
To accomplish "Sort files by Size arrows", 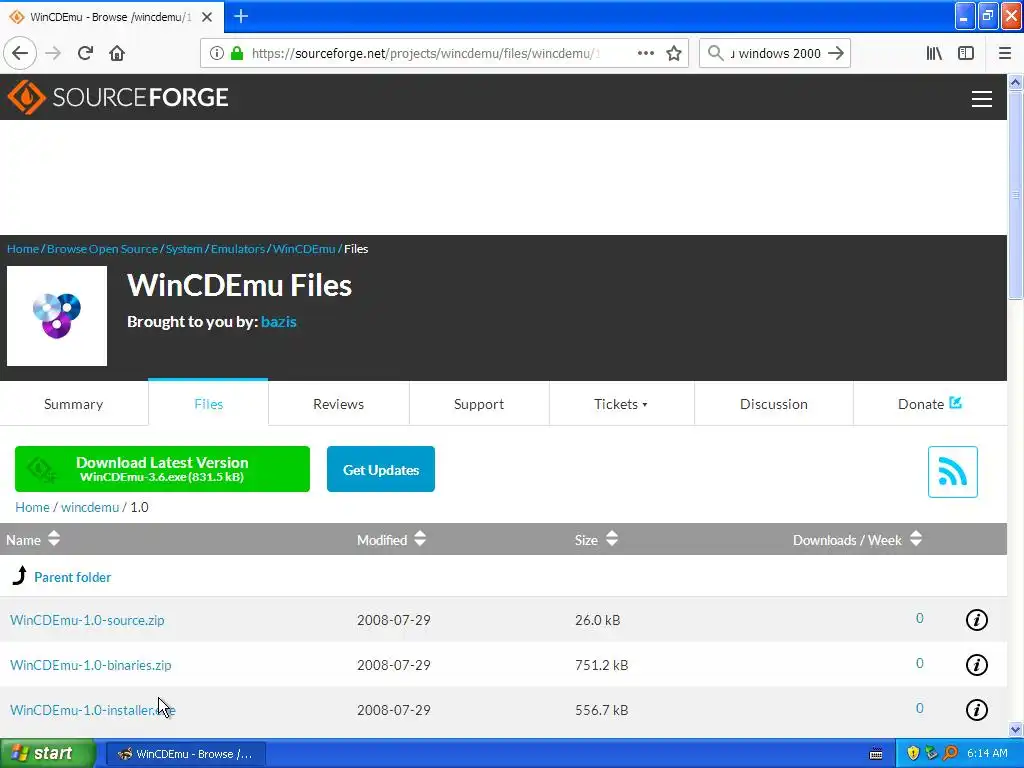I will click(611, 539).
